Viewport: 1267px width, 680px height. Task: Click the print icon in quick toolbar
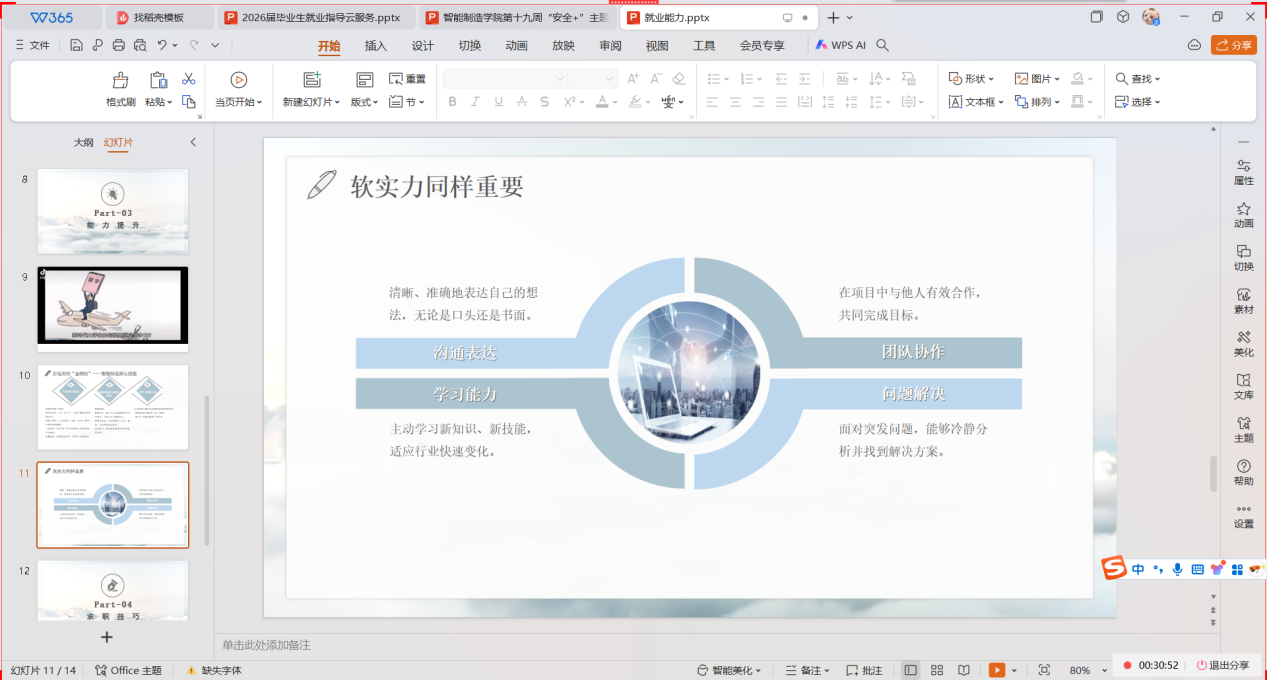coord(119,45)
